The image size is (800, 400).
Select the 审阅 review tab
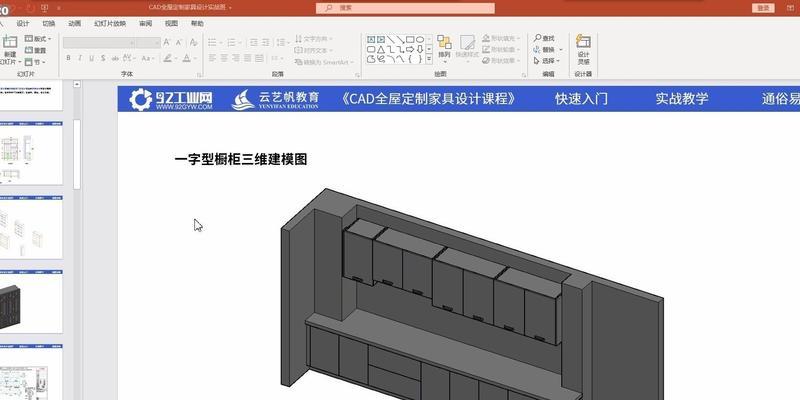[145, 23]
